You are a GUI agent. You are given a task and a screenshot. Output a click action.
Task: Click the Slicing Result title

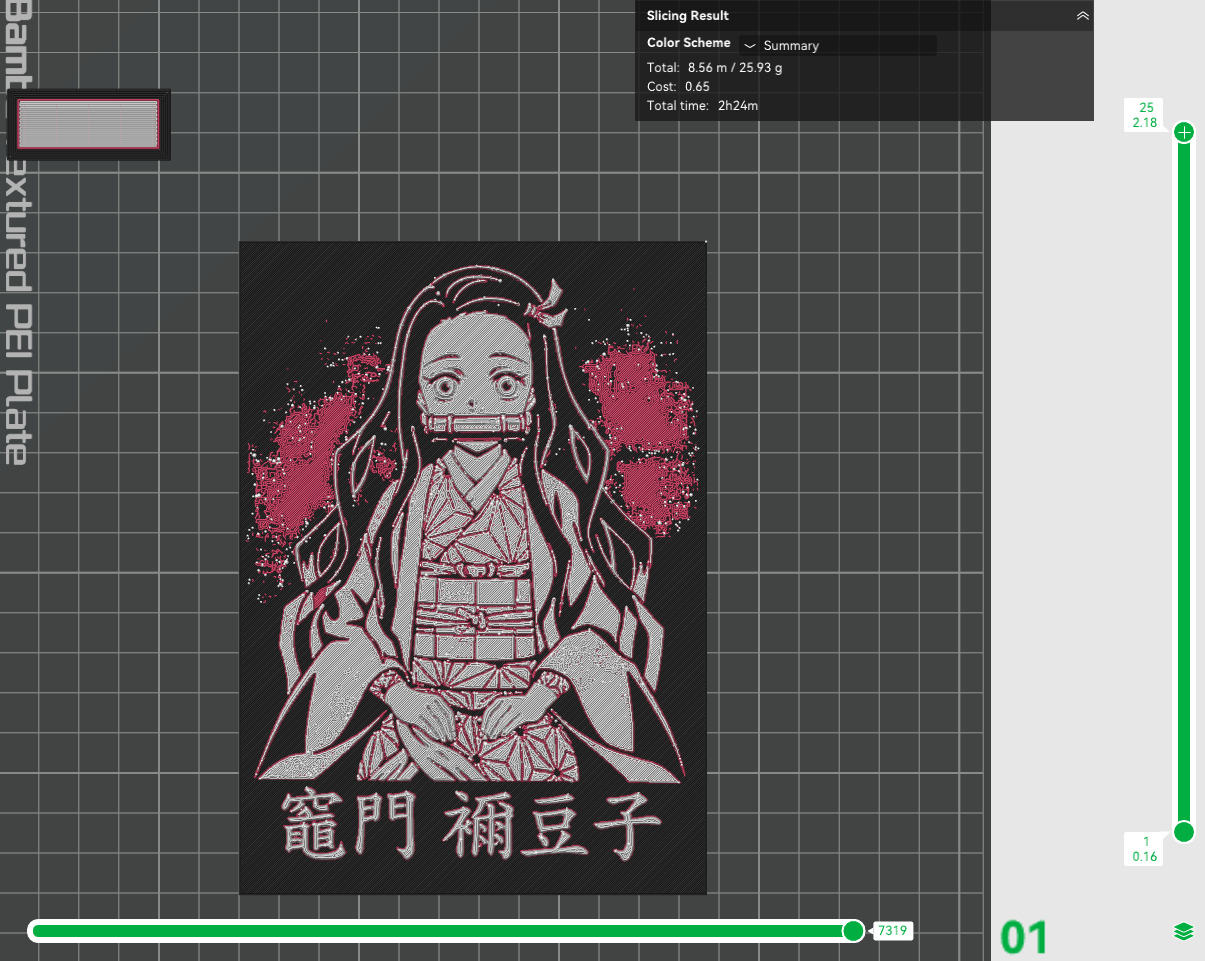(688, 16)
